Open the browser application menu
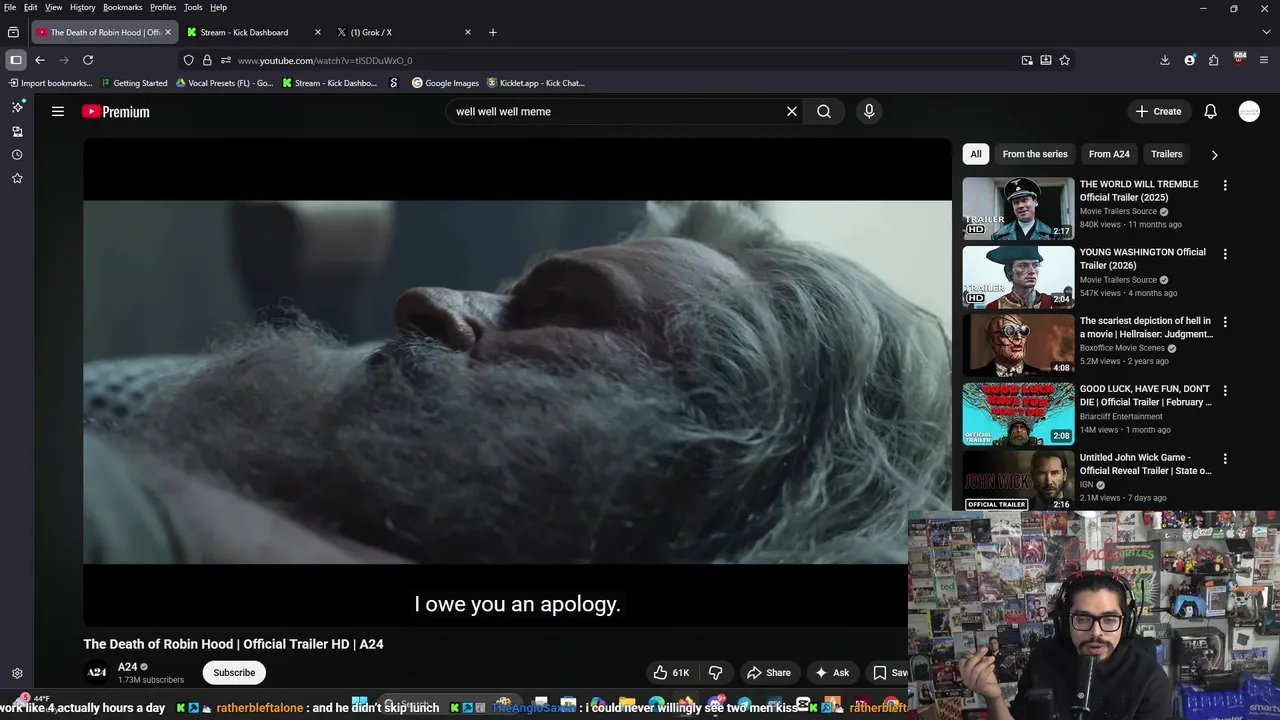The height and width of the screenshot is (720, 1280). pos(1263,60)
